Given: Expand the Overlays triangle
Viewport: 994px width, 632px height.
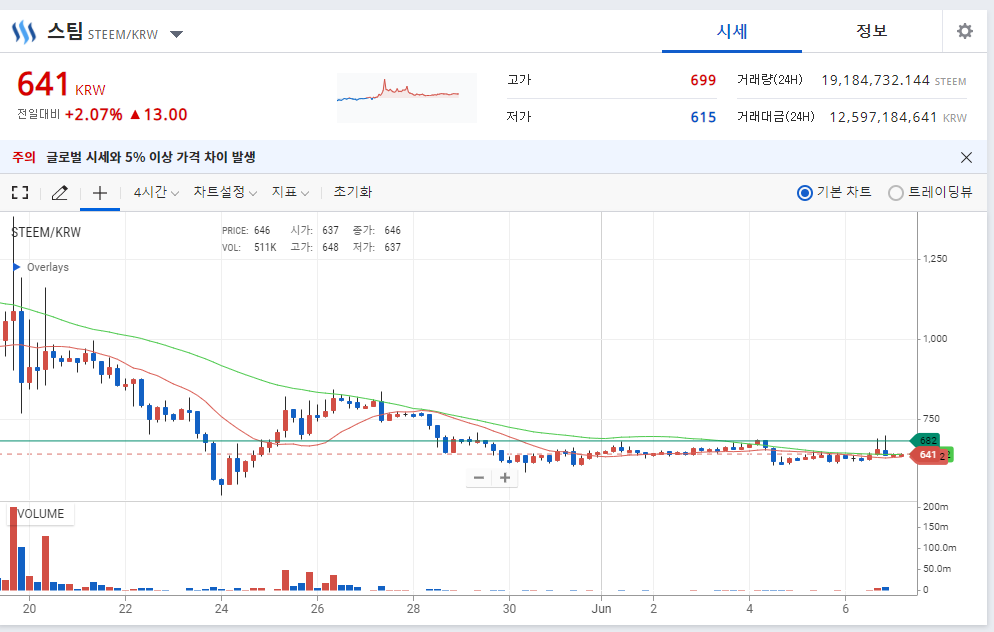Looking at the screenshot, I should pos(17,267).
